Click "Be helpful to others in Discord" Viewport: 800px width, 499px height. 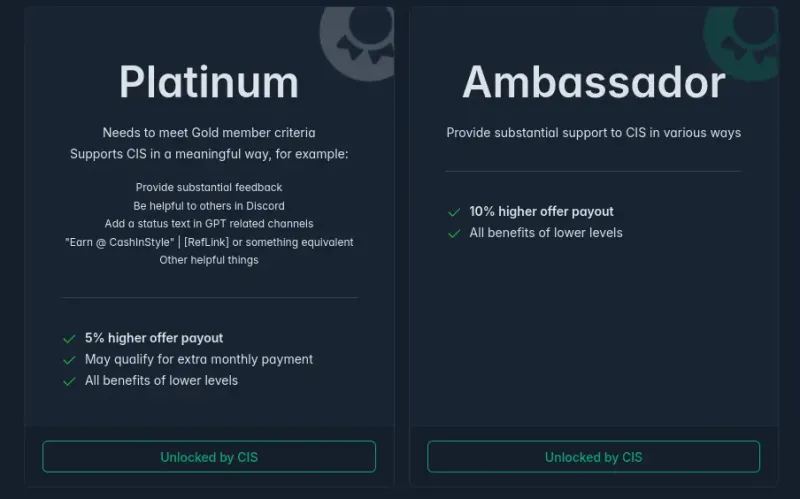(x=209, y=206)
